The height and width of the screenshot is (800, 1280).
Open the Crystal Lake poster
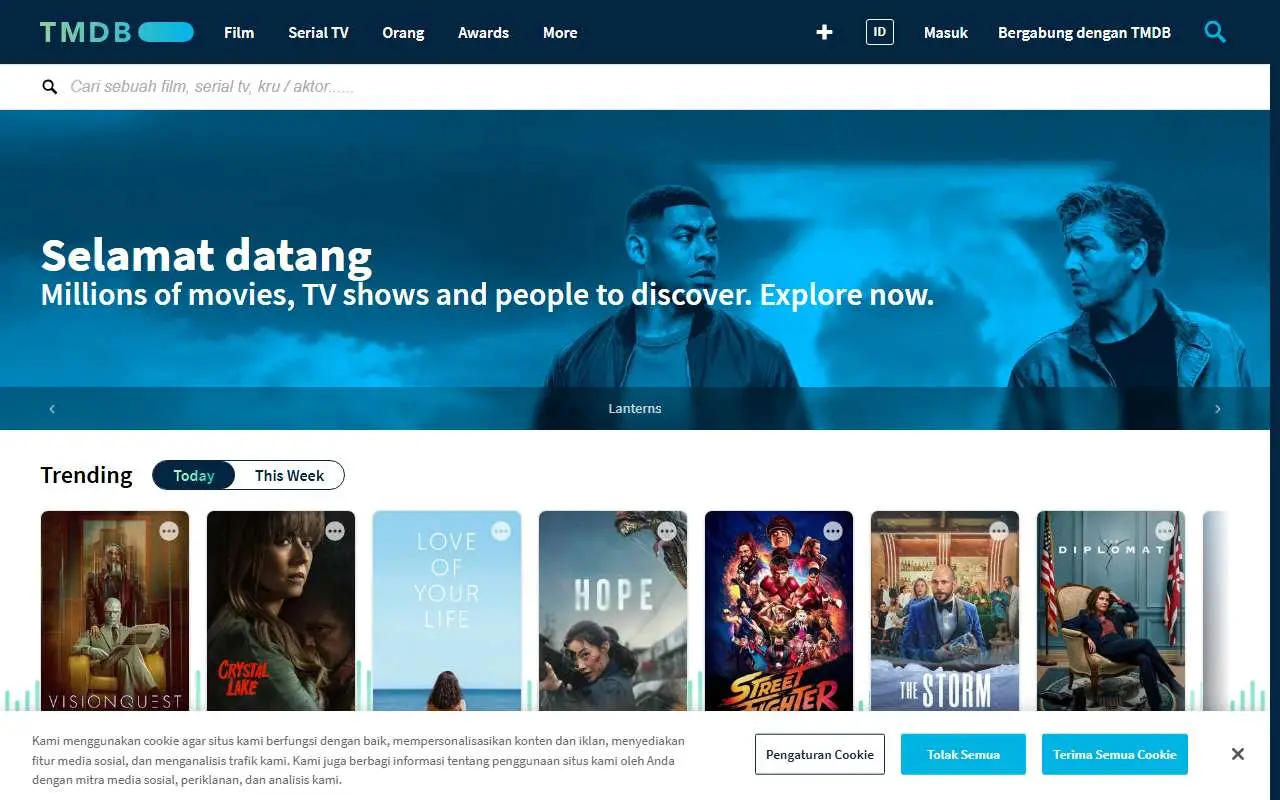(x=281, y=611)
